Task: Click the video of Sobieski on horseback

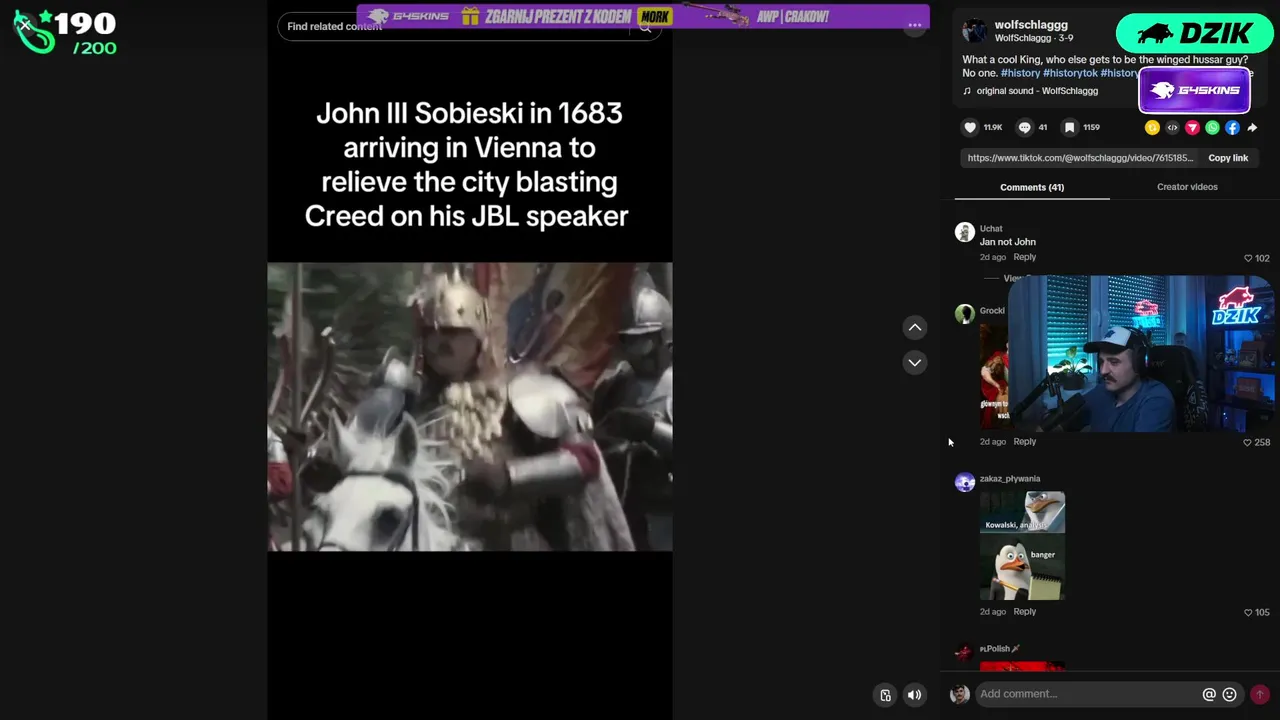Action: pyautogui.click(x=470, y=407)
